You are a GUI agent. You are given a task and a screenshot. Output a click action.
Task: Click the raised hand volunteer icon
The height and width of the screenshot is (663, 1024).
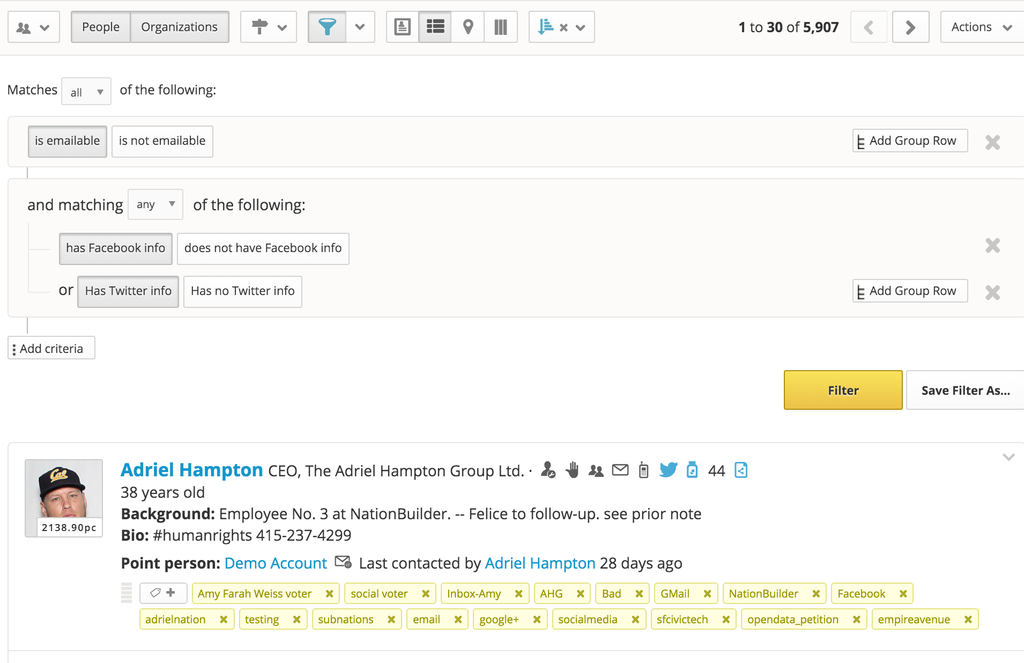pos(572,470)
